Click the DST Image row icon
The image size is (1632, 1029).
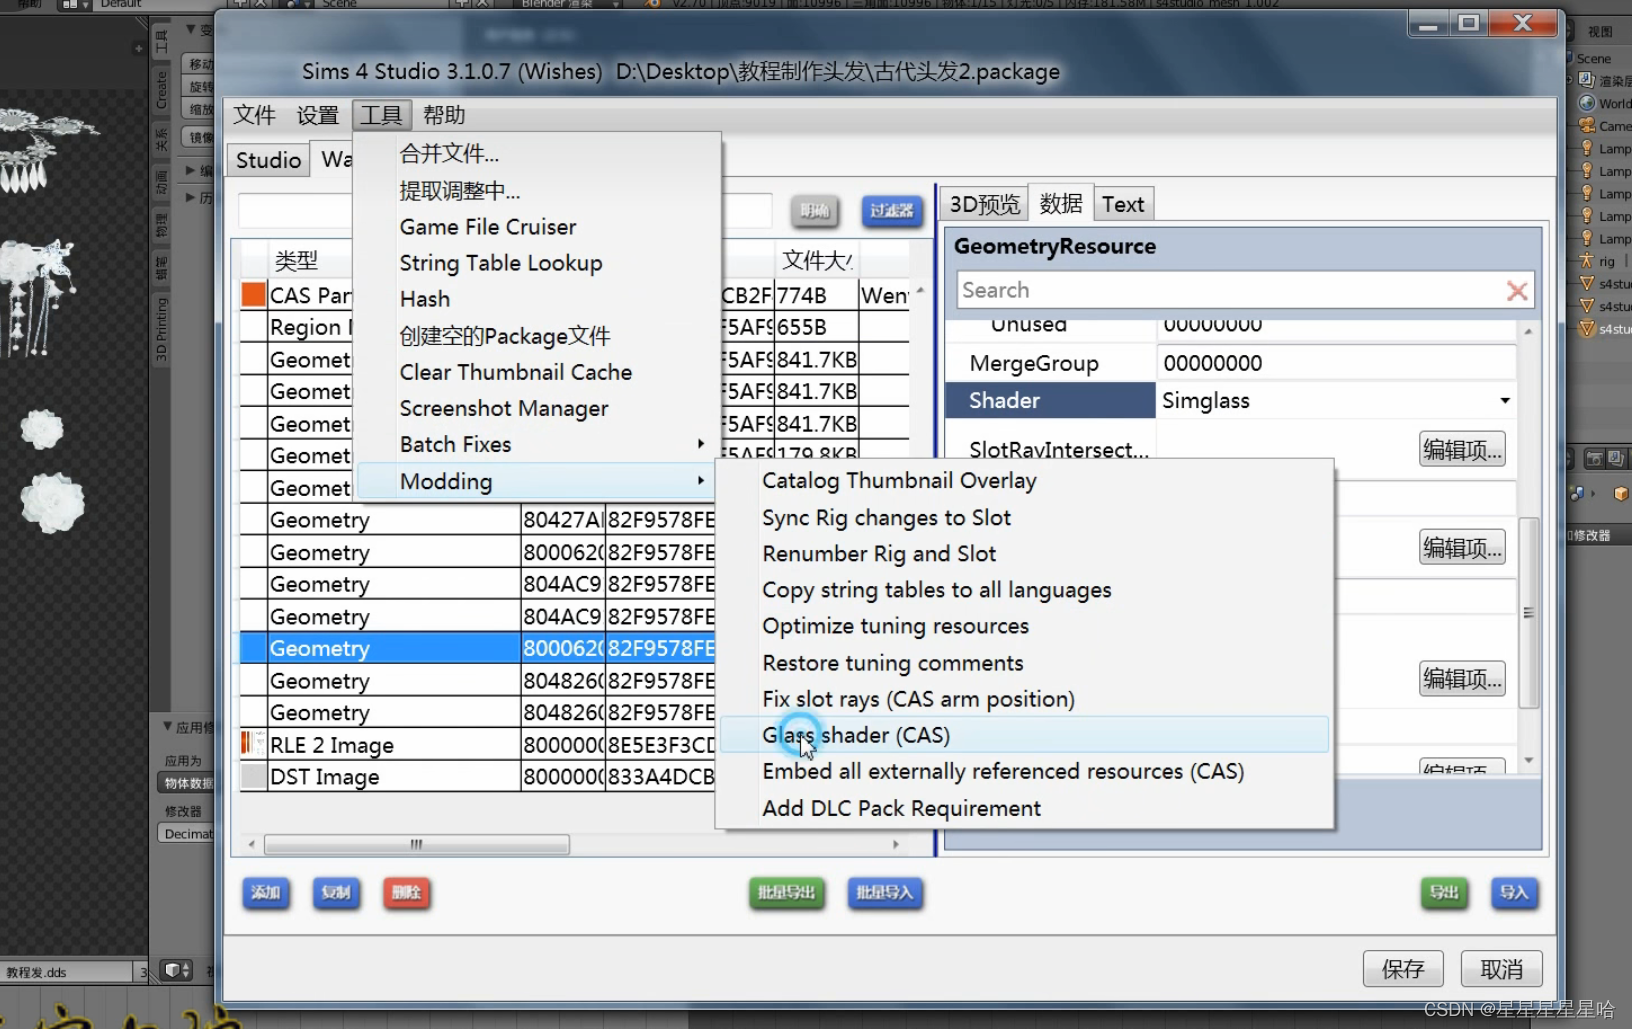[254, 776]
